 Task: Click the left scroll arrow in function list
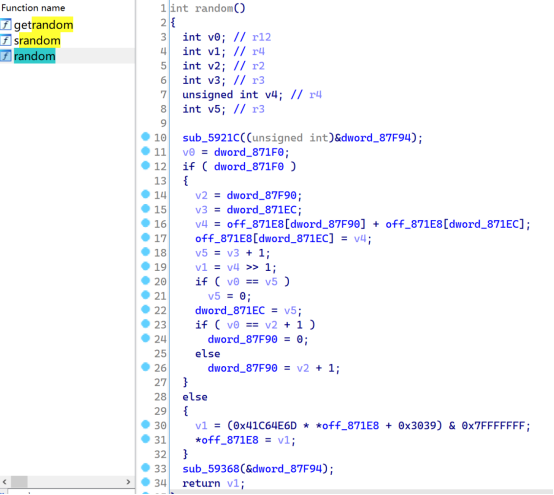coord(5,482)
